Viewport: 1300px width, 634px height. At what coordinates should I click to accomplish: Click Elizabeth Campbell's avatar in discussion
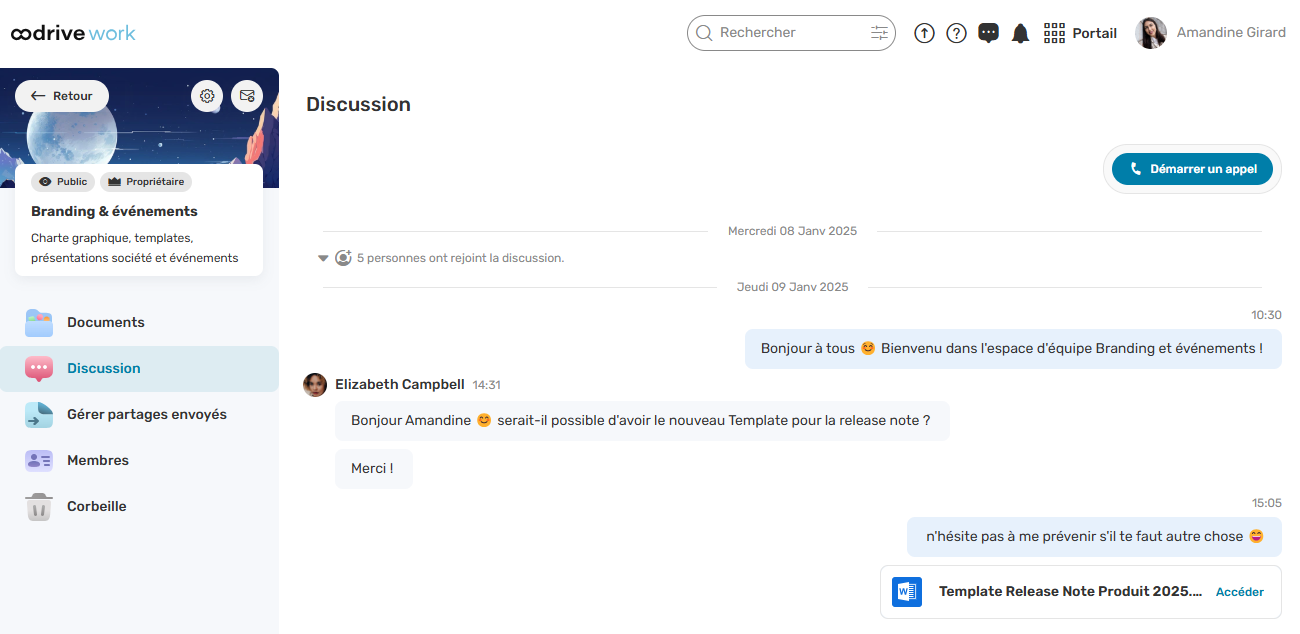coord(315,385)
